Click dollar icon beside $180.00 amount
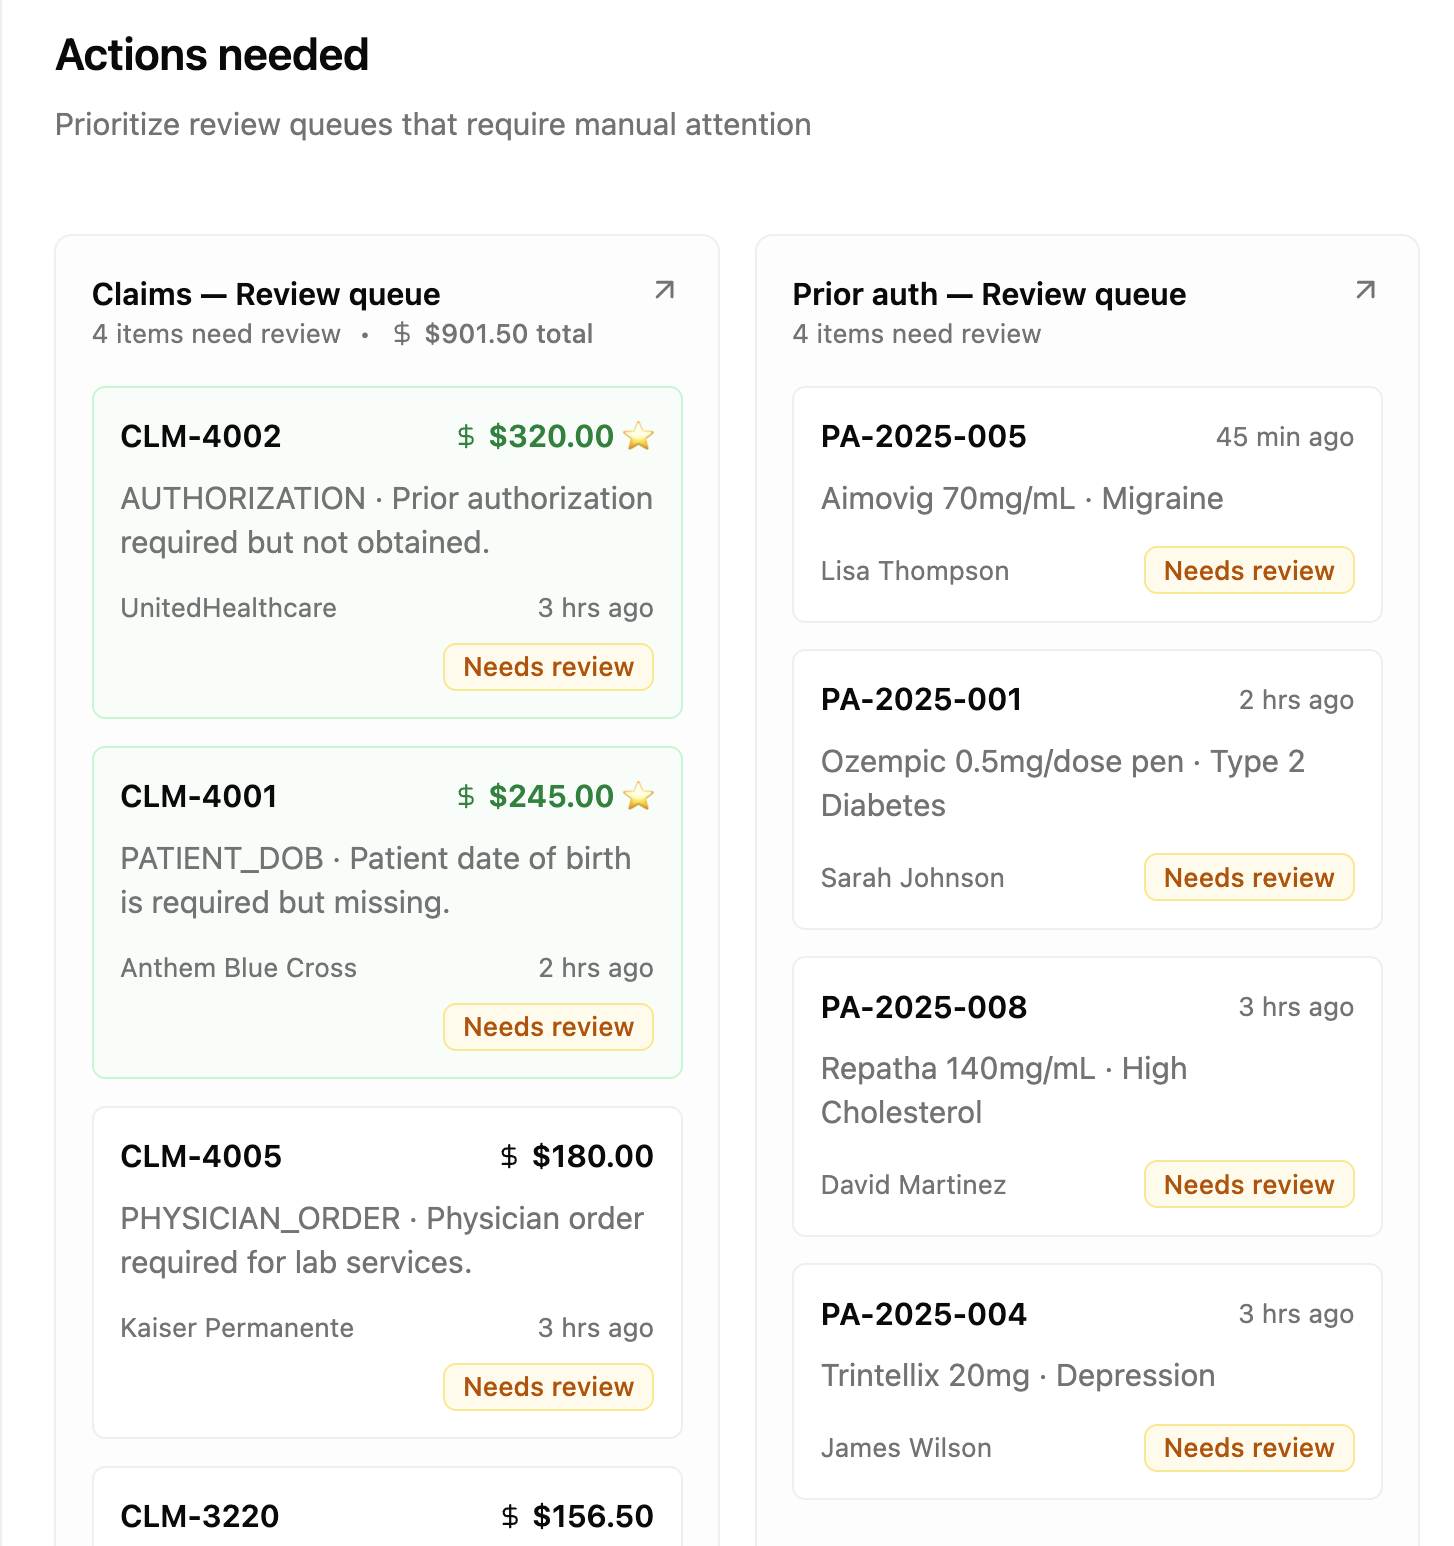Screen dimensions: 1454x1546 tap(509, 1156)
